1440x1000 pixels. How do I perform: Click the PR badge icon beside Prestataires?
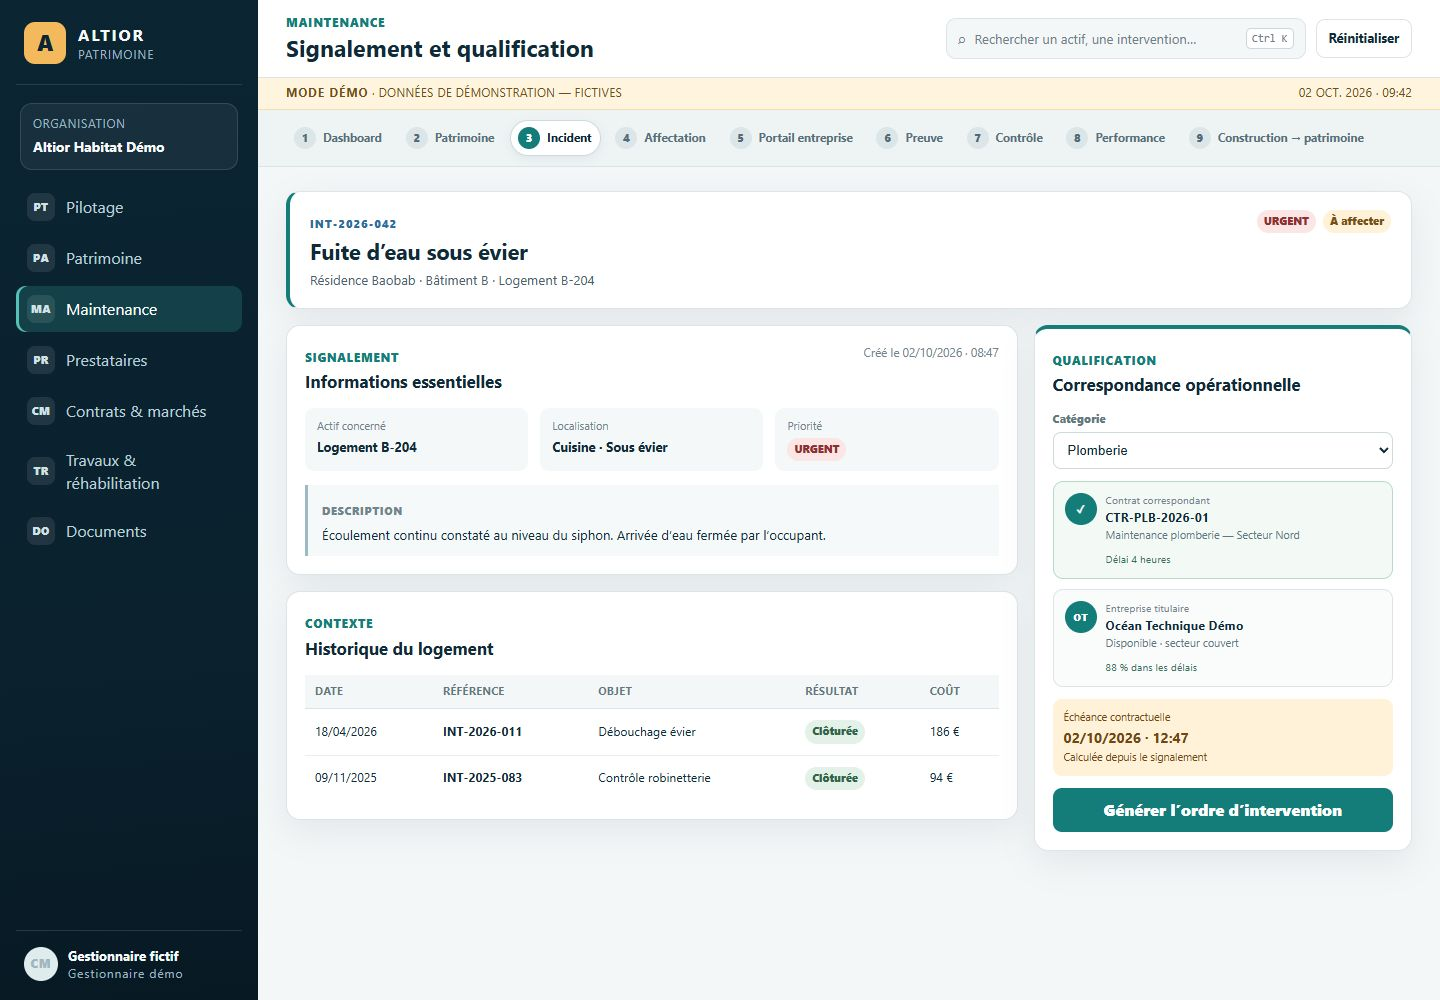[x=41, y=360]
